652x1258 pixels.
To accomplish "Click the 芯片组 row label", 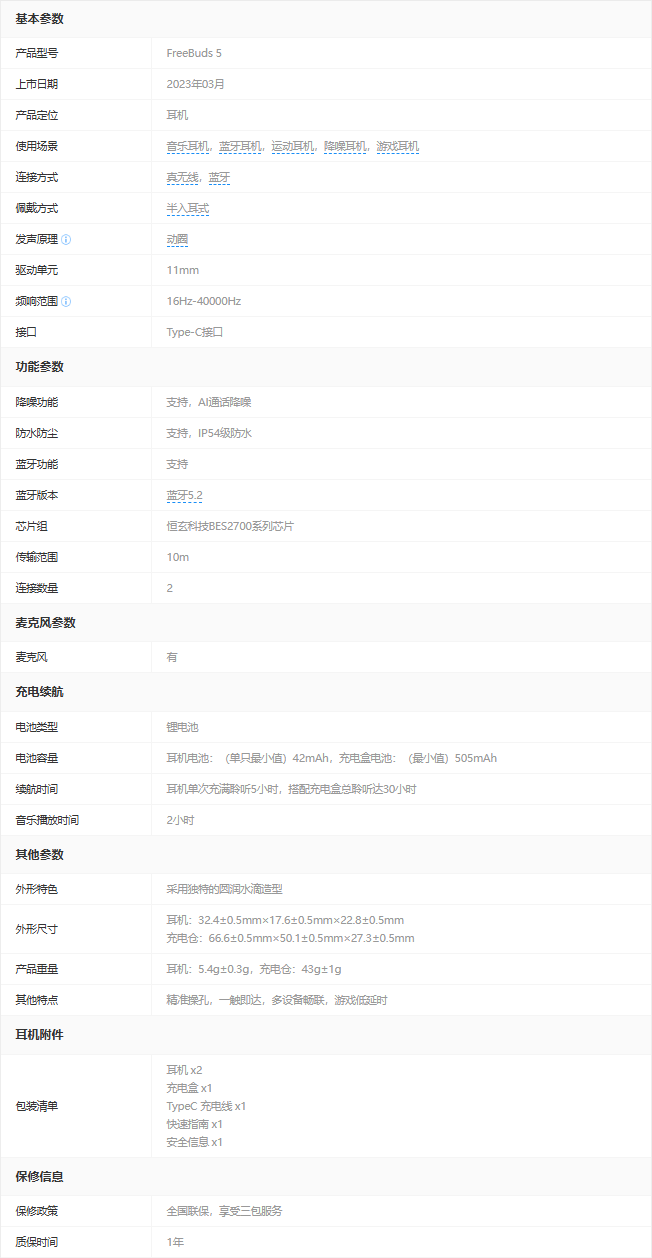I will [x=31, y=526].
